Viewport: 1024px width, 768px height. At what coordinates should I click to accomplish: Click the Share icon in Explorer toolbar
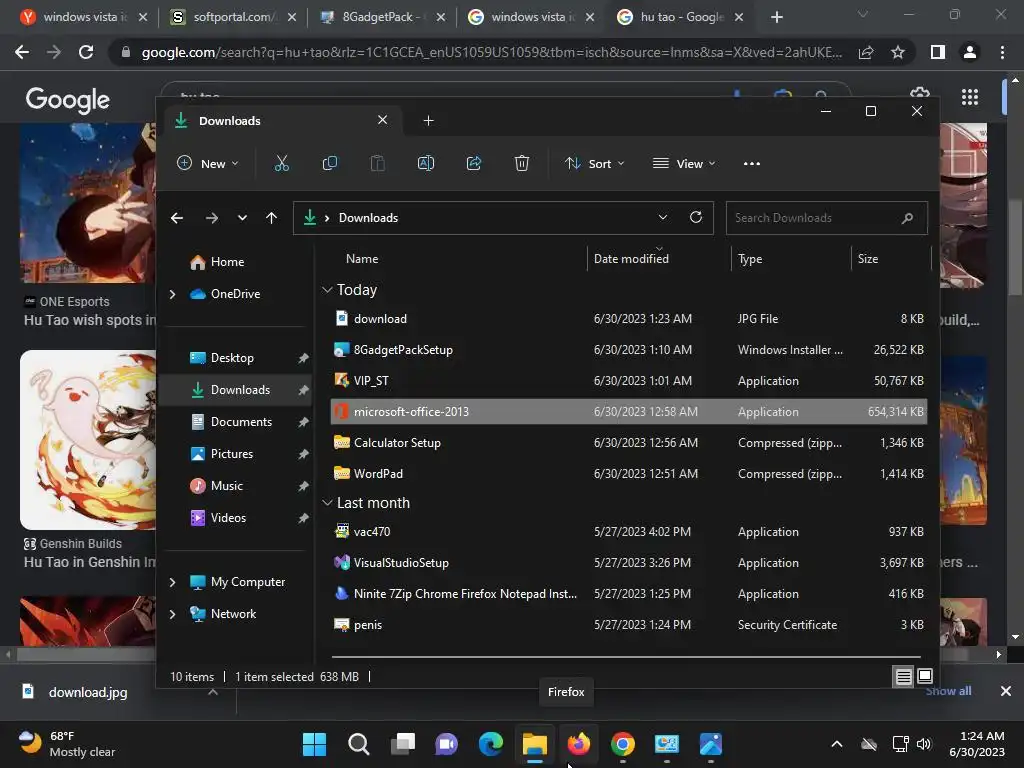[473, 163]
